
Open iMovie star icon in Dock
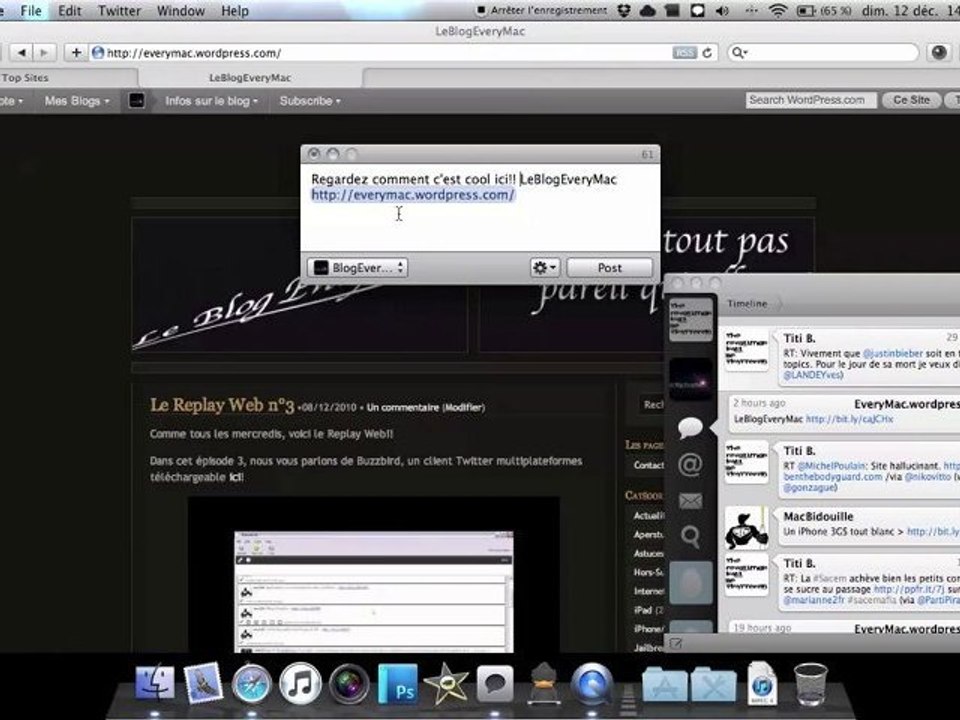pos(446,683)
